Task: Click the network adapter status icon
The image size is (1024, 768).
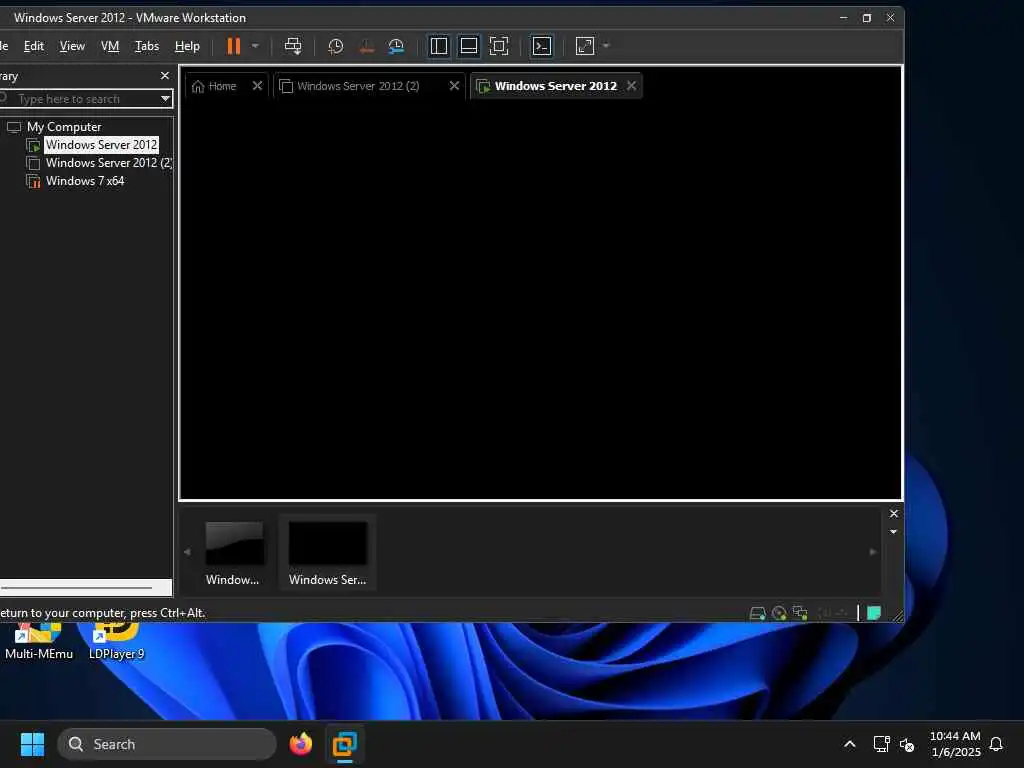Action: [x=800, y=613]
